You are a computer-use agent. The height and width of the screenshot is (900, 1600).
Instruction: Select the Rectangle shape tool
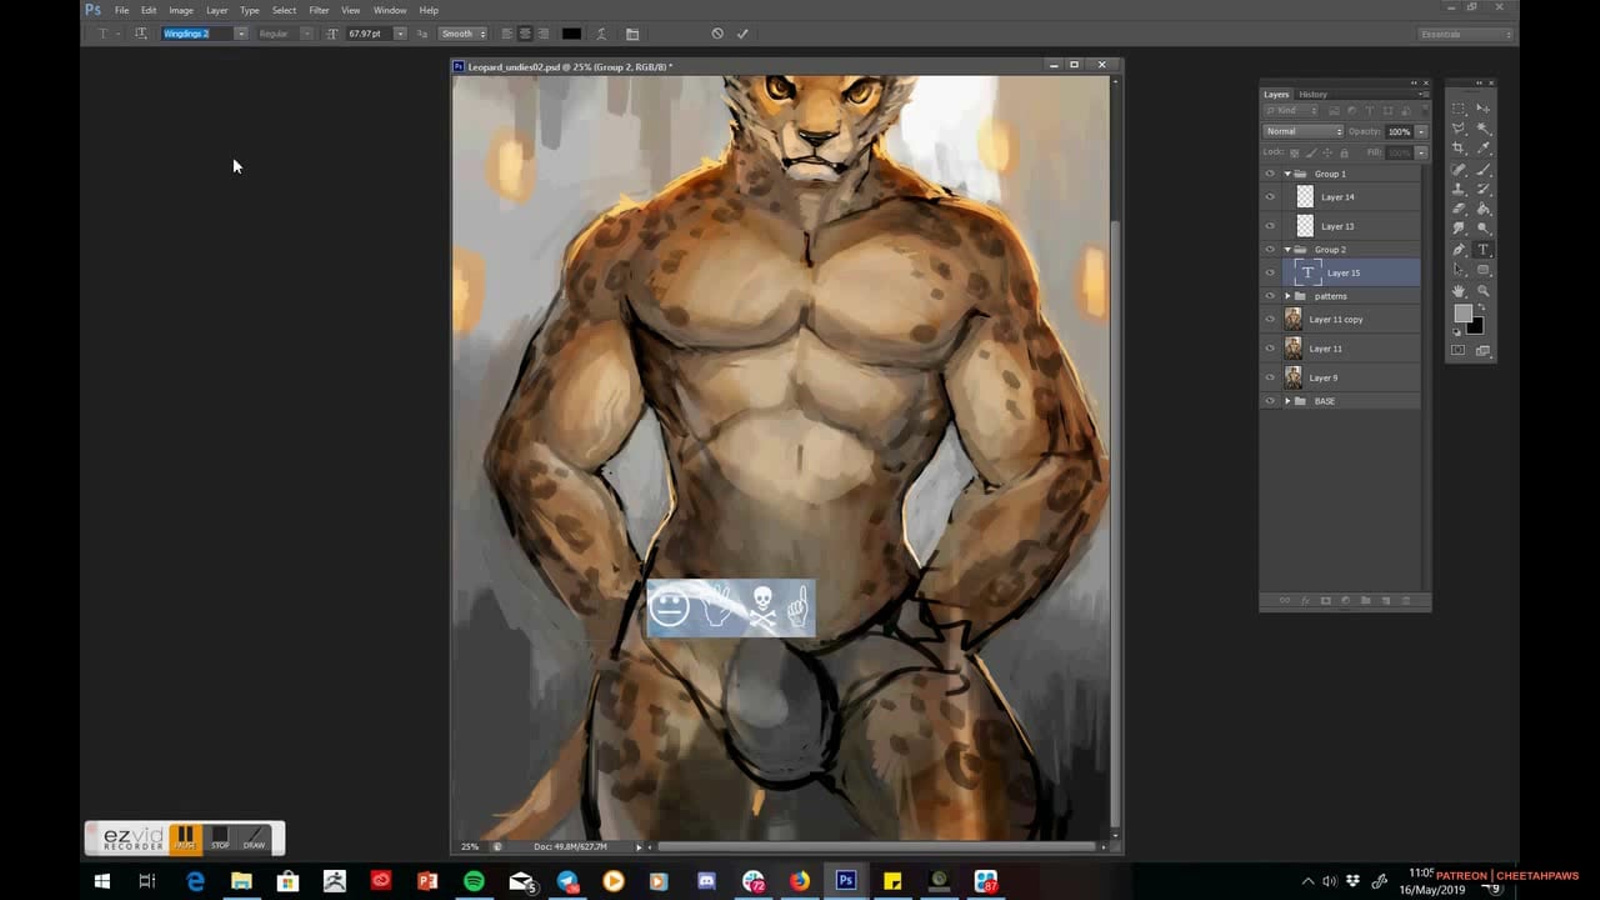pos(1484,270)
